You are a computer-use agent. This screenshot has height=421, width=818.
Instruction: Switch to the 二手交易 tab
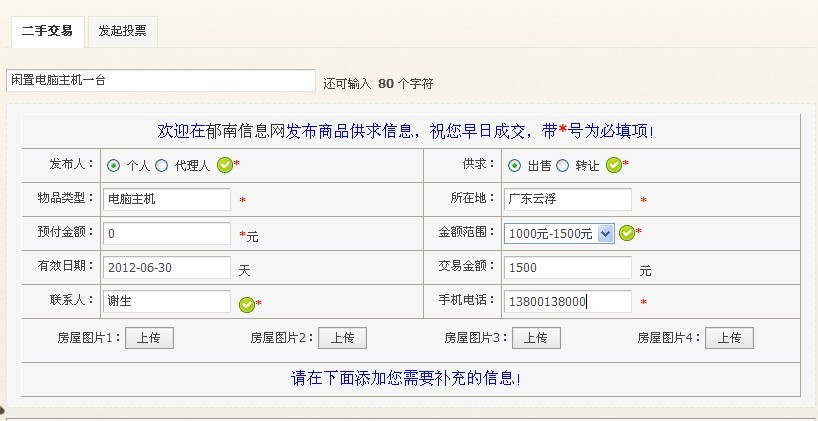(47, 31)
